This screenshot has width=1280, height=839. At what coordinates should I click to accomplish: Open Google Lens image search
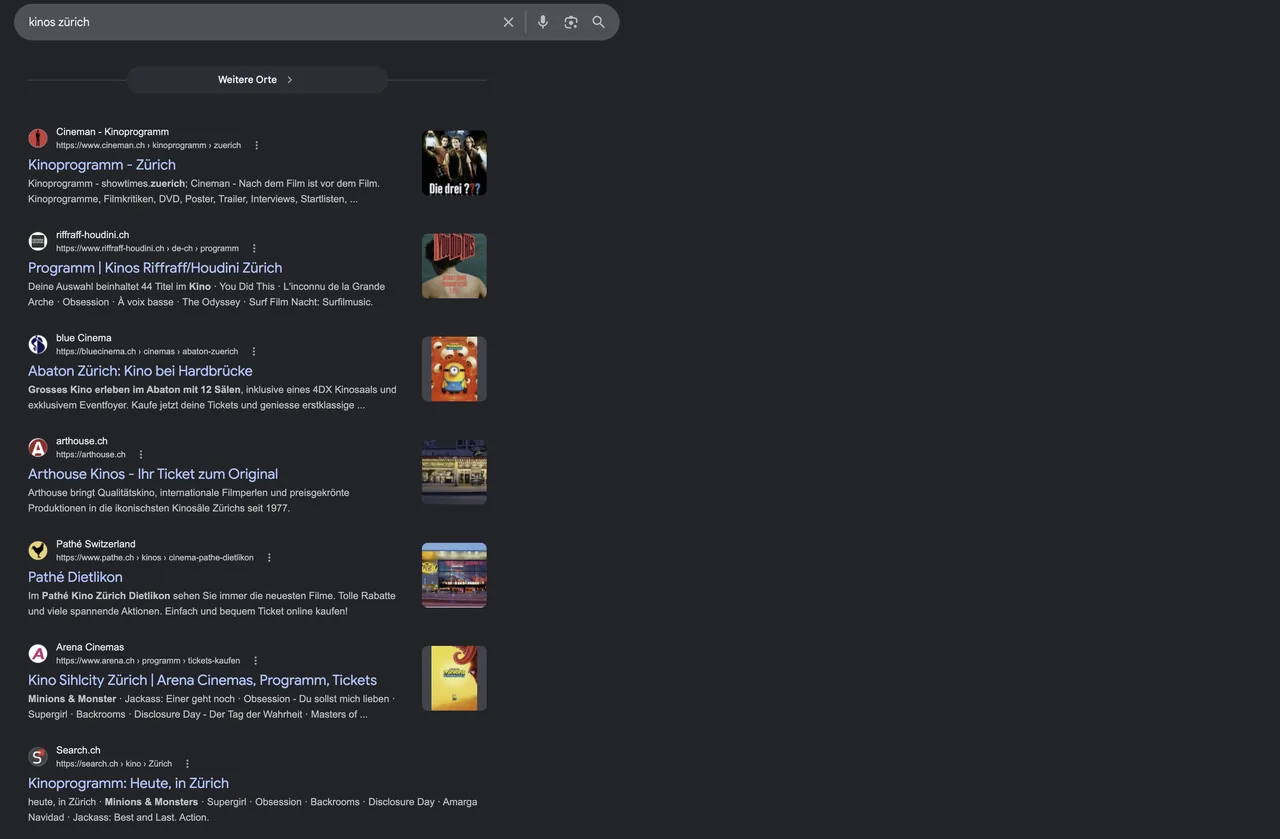pos(571,22)
